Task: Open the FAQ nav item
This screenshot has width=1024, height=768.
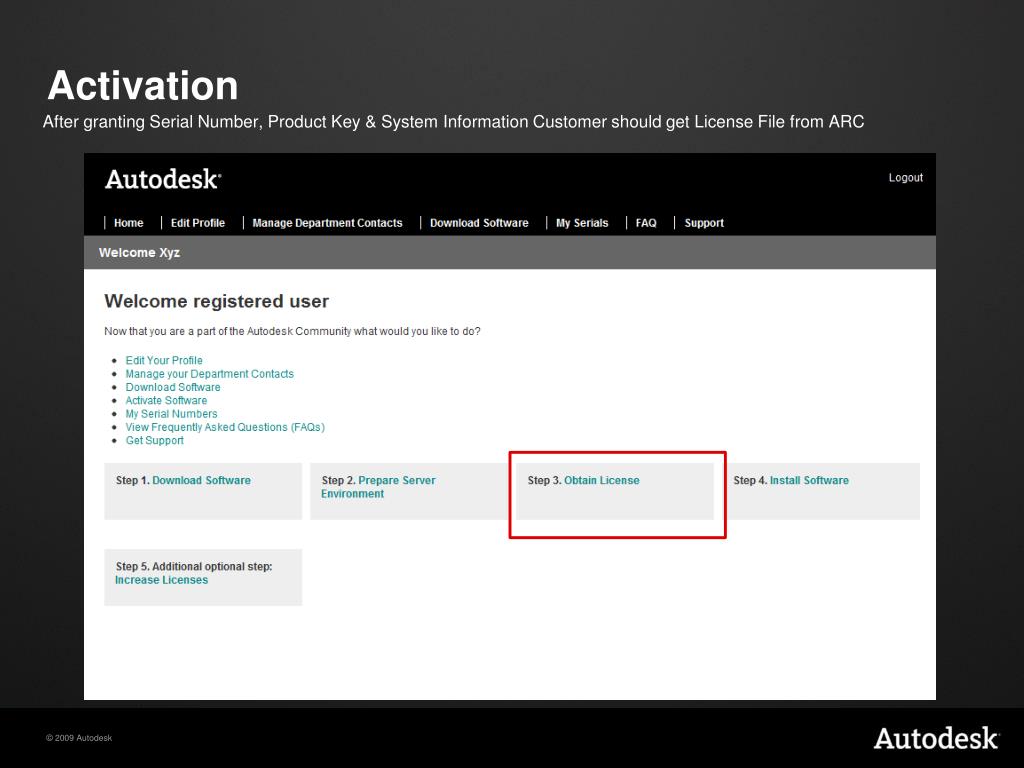Action: point(645,223)
